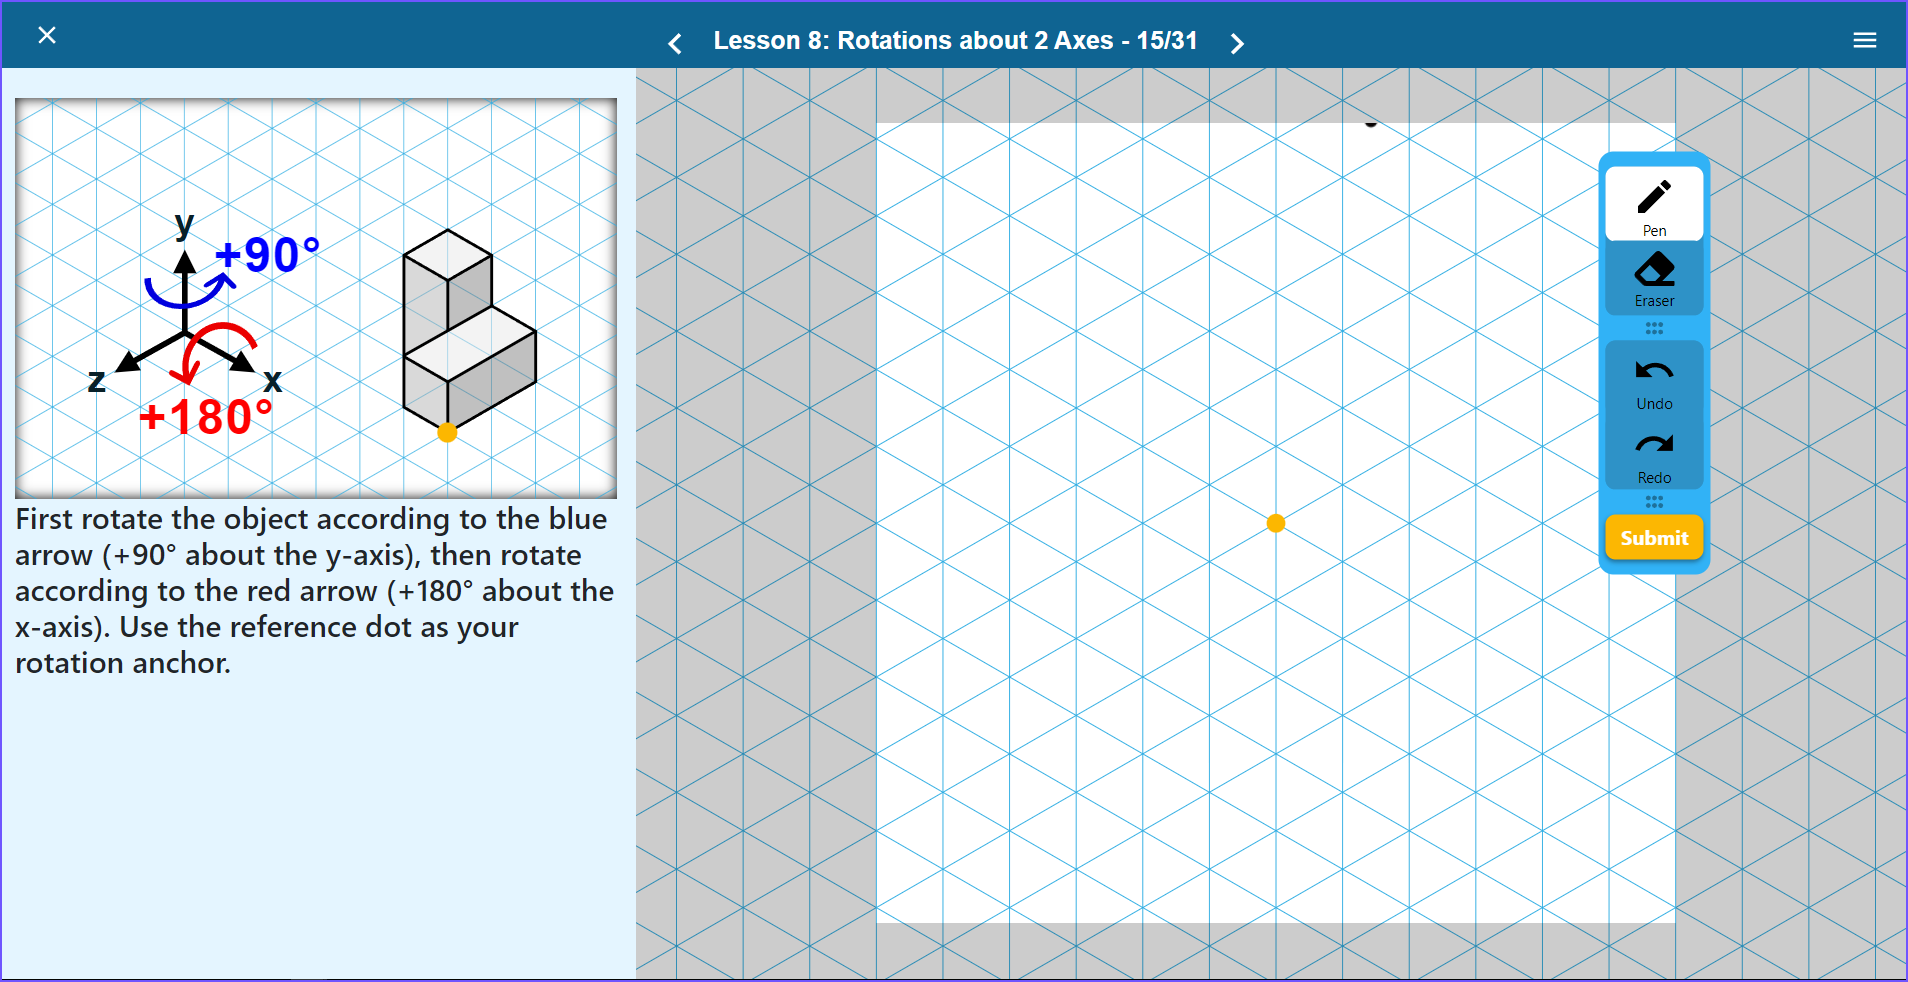Click the toolbar drag handle above Submit
Image resolution: width=1908 pixels, height=982 pixels.
pos(1654,501)
